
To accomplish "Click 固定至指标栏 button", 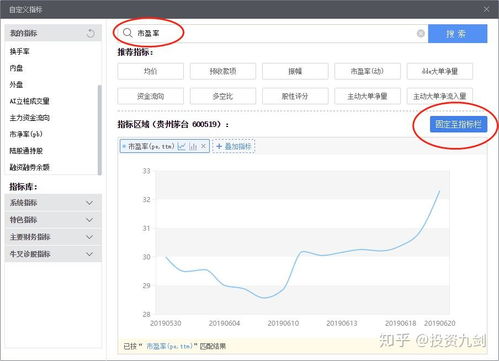I will [458, 124].
